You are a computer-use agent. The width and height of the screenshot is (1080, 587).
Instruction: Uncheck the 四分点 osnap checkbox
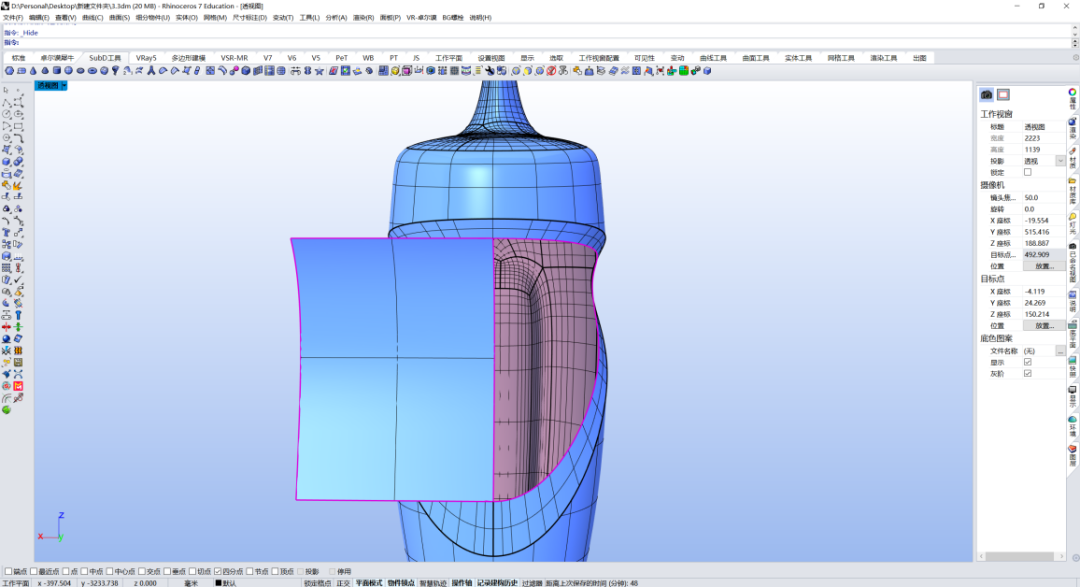218,571
